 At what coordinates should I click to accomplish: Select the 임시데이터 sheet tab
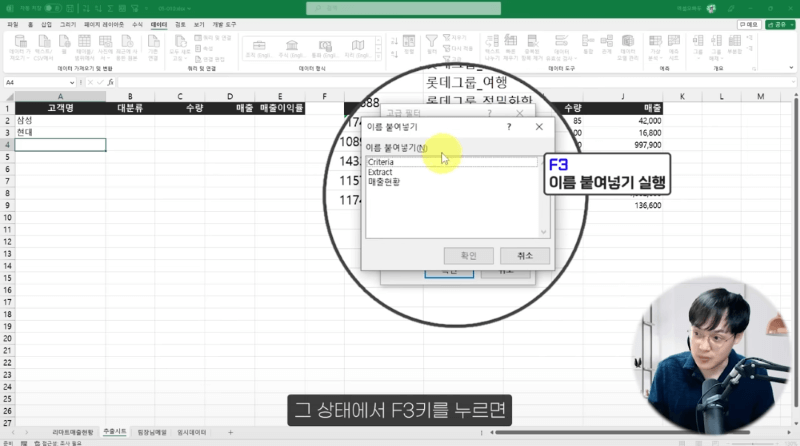(192, 432)
